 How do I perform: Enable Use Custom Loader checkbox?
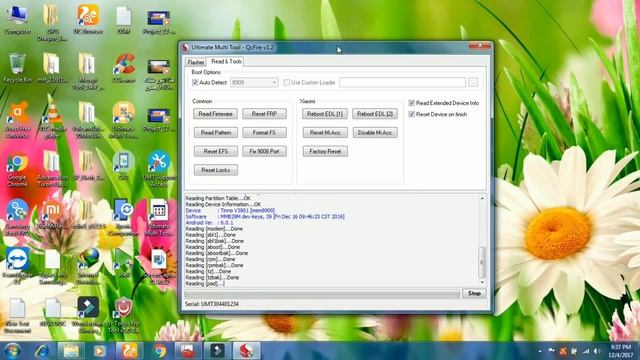coord(287,82)
